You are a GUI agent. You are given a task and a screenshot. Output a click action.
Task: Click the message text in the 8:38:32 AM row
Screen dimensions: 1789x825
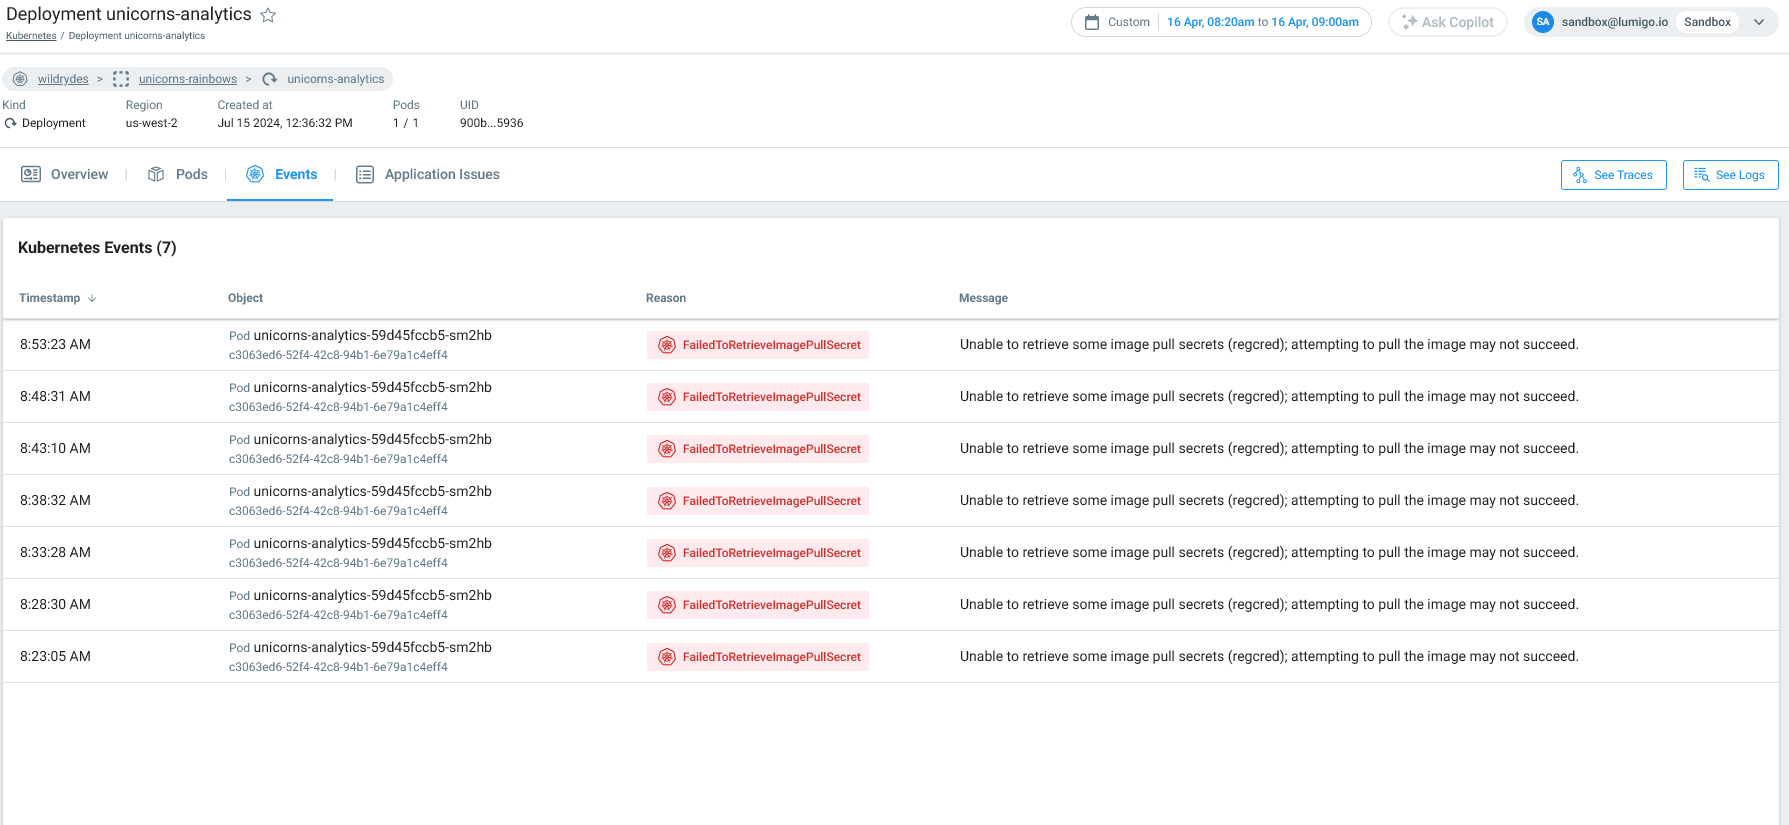point(1269,500)
